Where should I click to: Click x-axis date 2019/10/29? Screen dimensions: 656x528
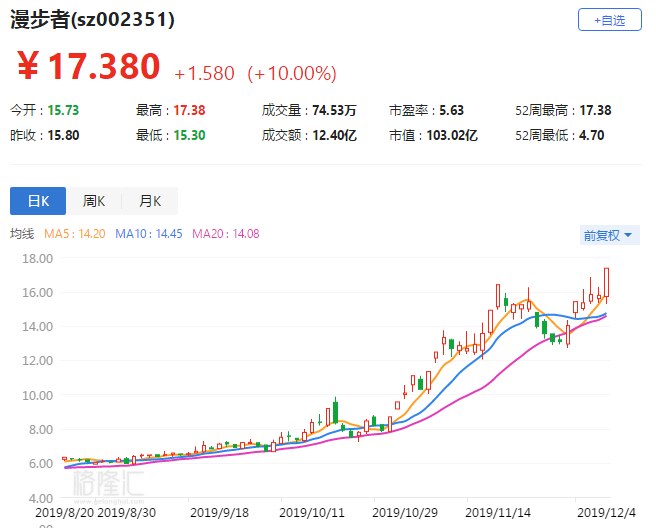(405, 513)
